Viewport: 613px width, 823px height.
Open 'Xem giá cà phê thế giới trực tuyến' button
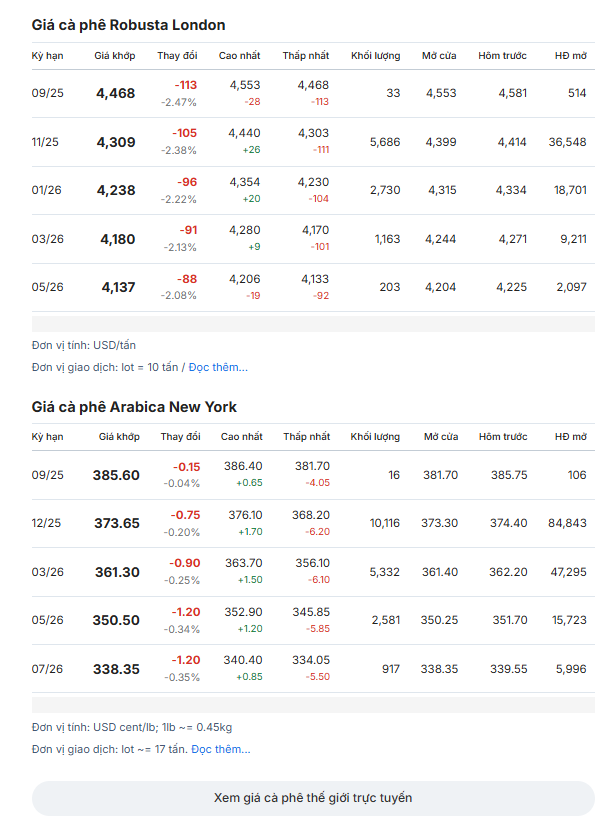tap(313, 798)
